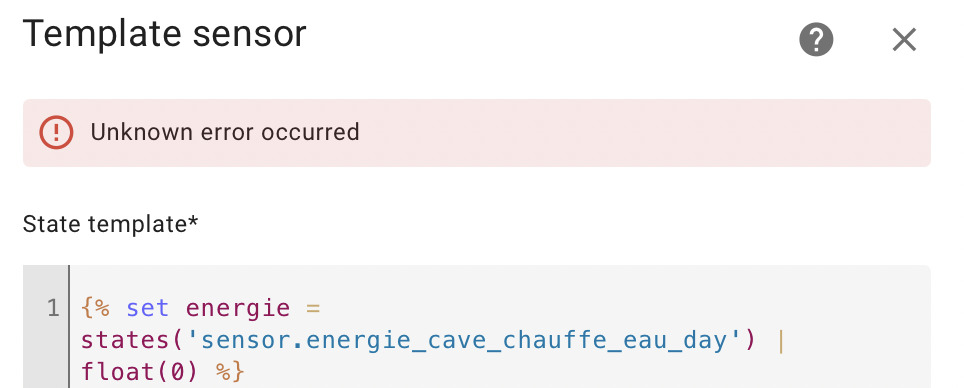
Task: Place cursor on the 'set' keyword
Action: point(148,307)
